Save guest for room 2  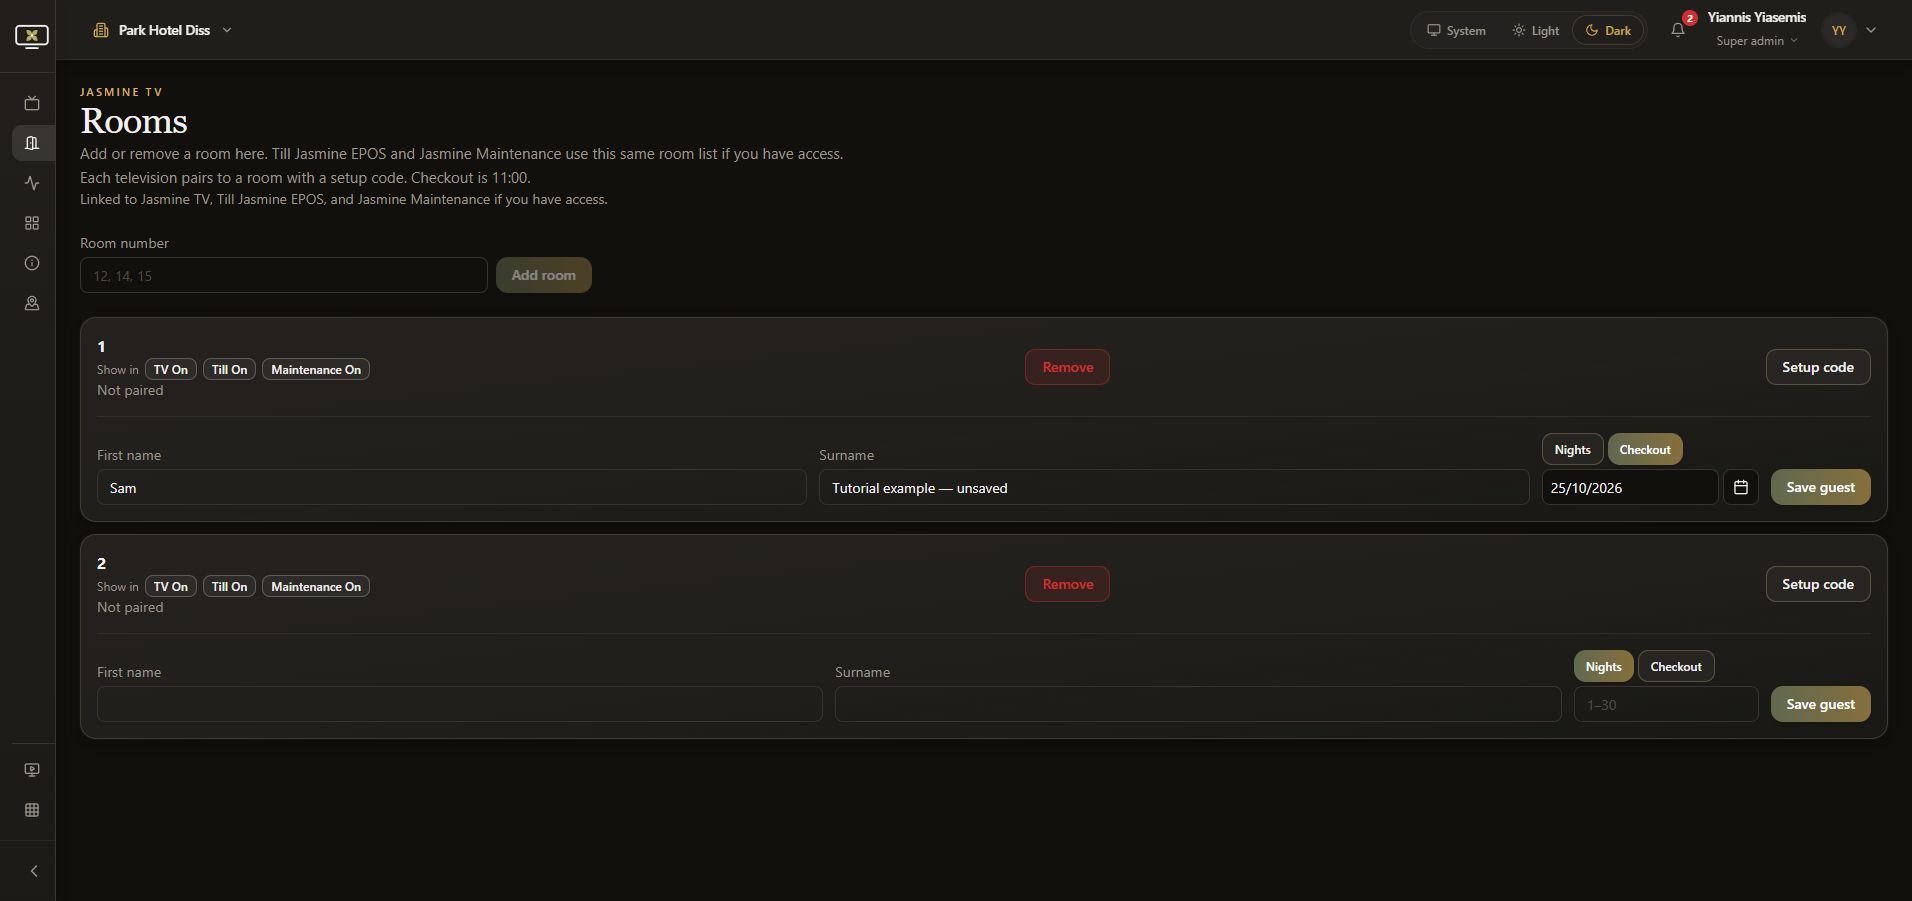click(x=1821, y=704)
